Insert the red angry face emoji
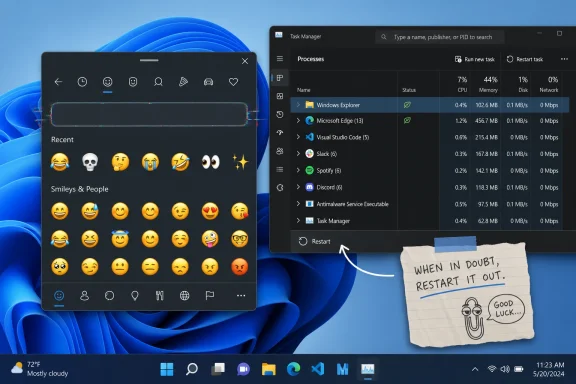576x384 pixels. pos(240,266)
